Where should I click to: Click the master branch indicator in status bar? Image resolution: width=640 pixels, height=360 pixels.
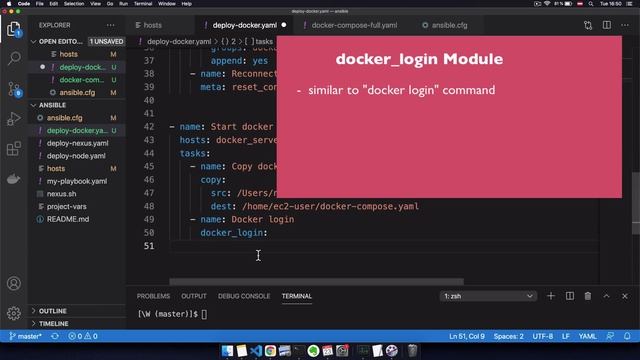[x=25, y=336]
